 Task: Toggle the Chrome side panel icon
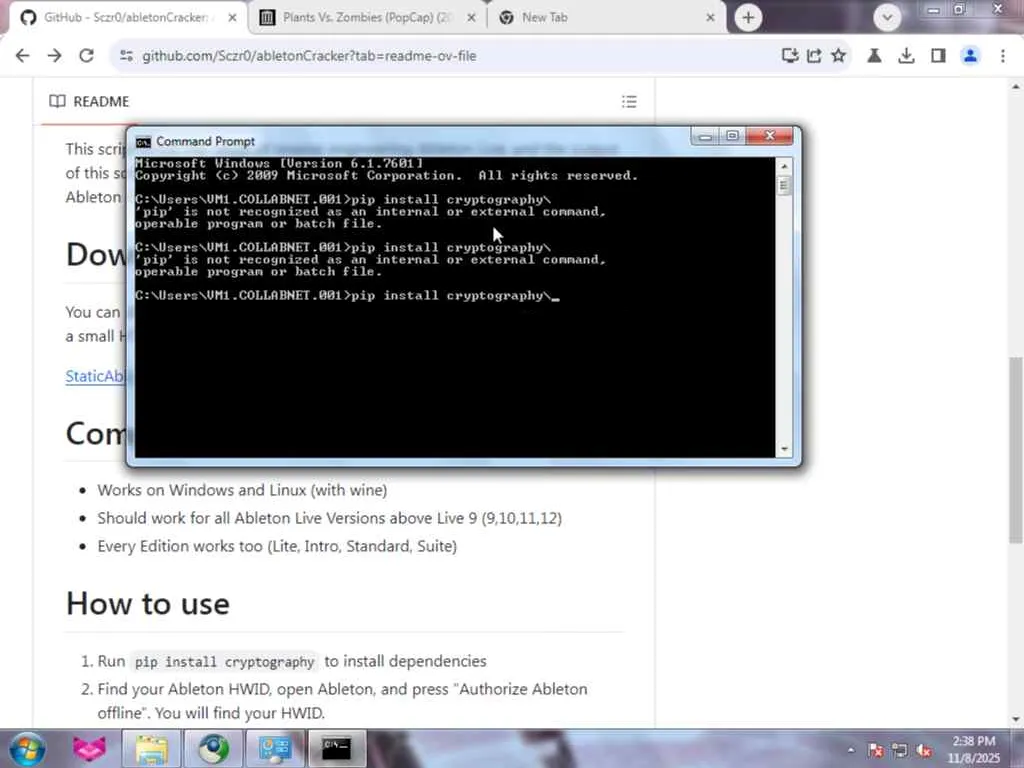click(938, 56)
